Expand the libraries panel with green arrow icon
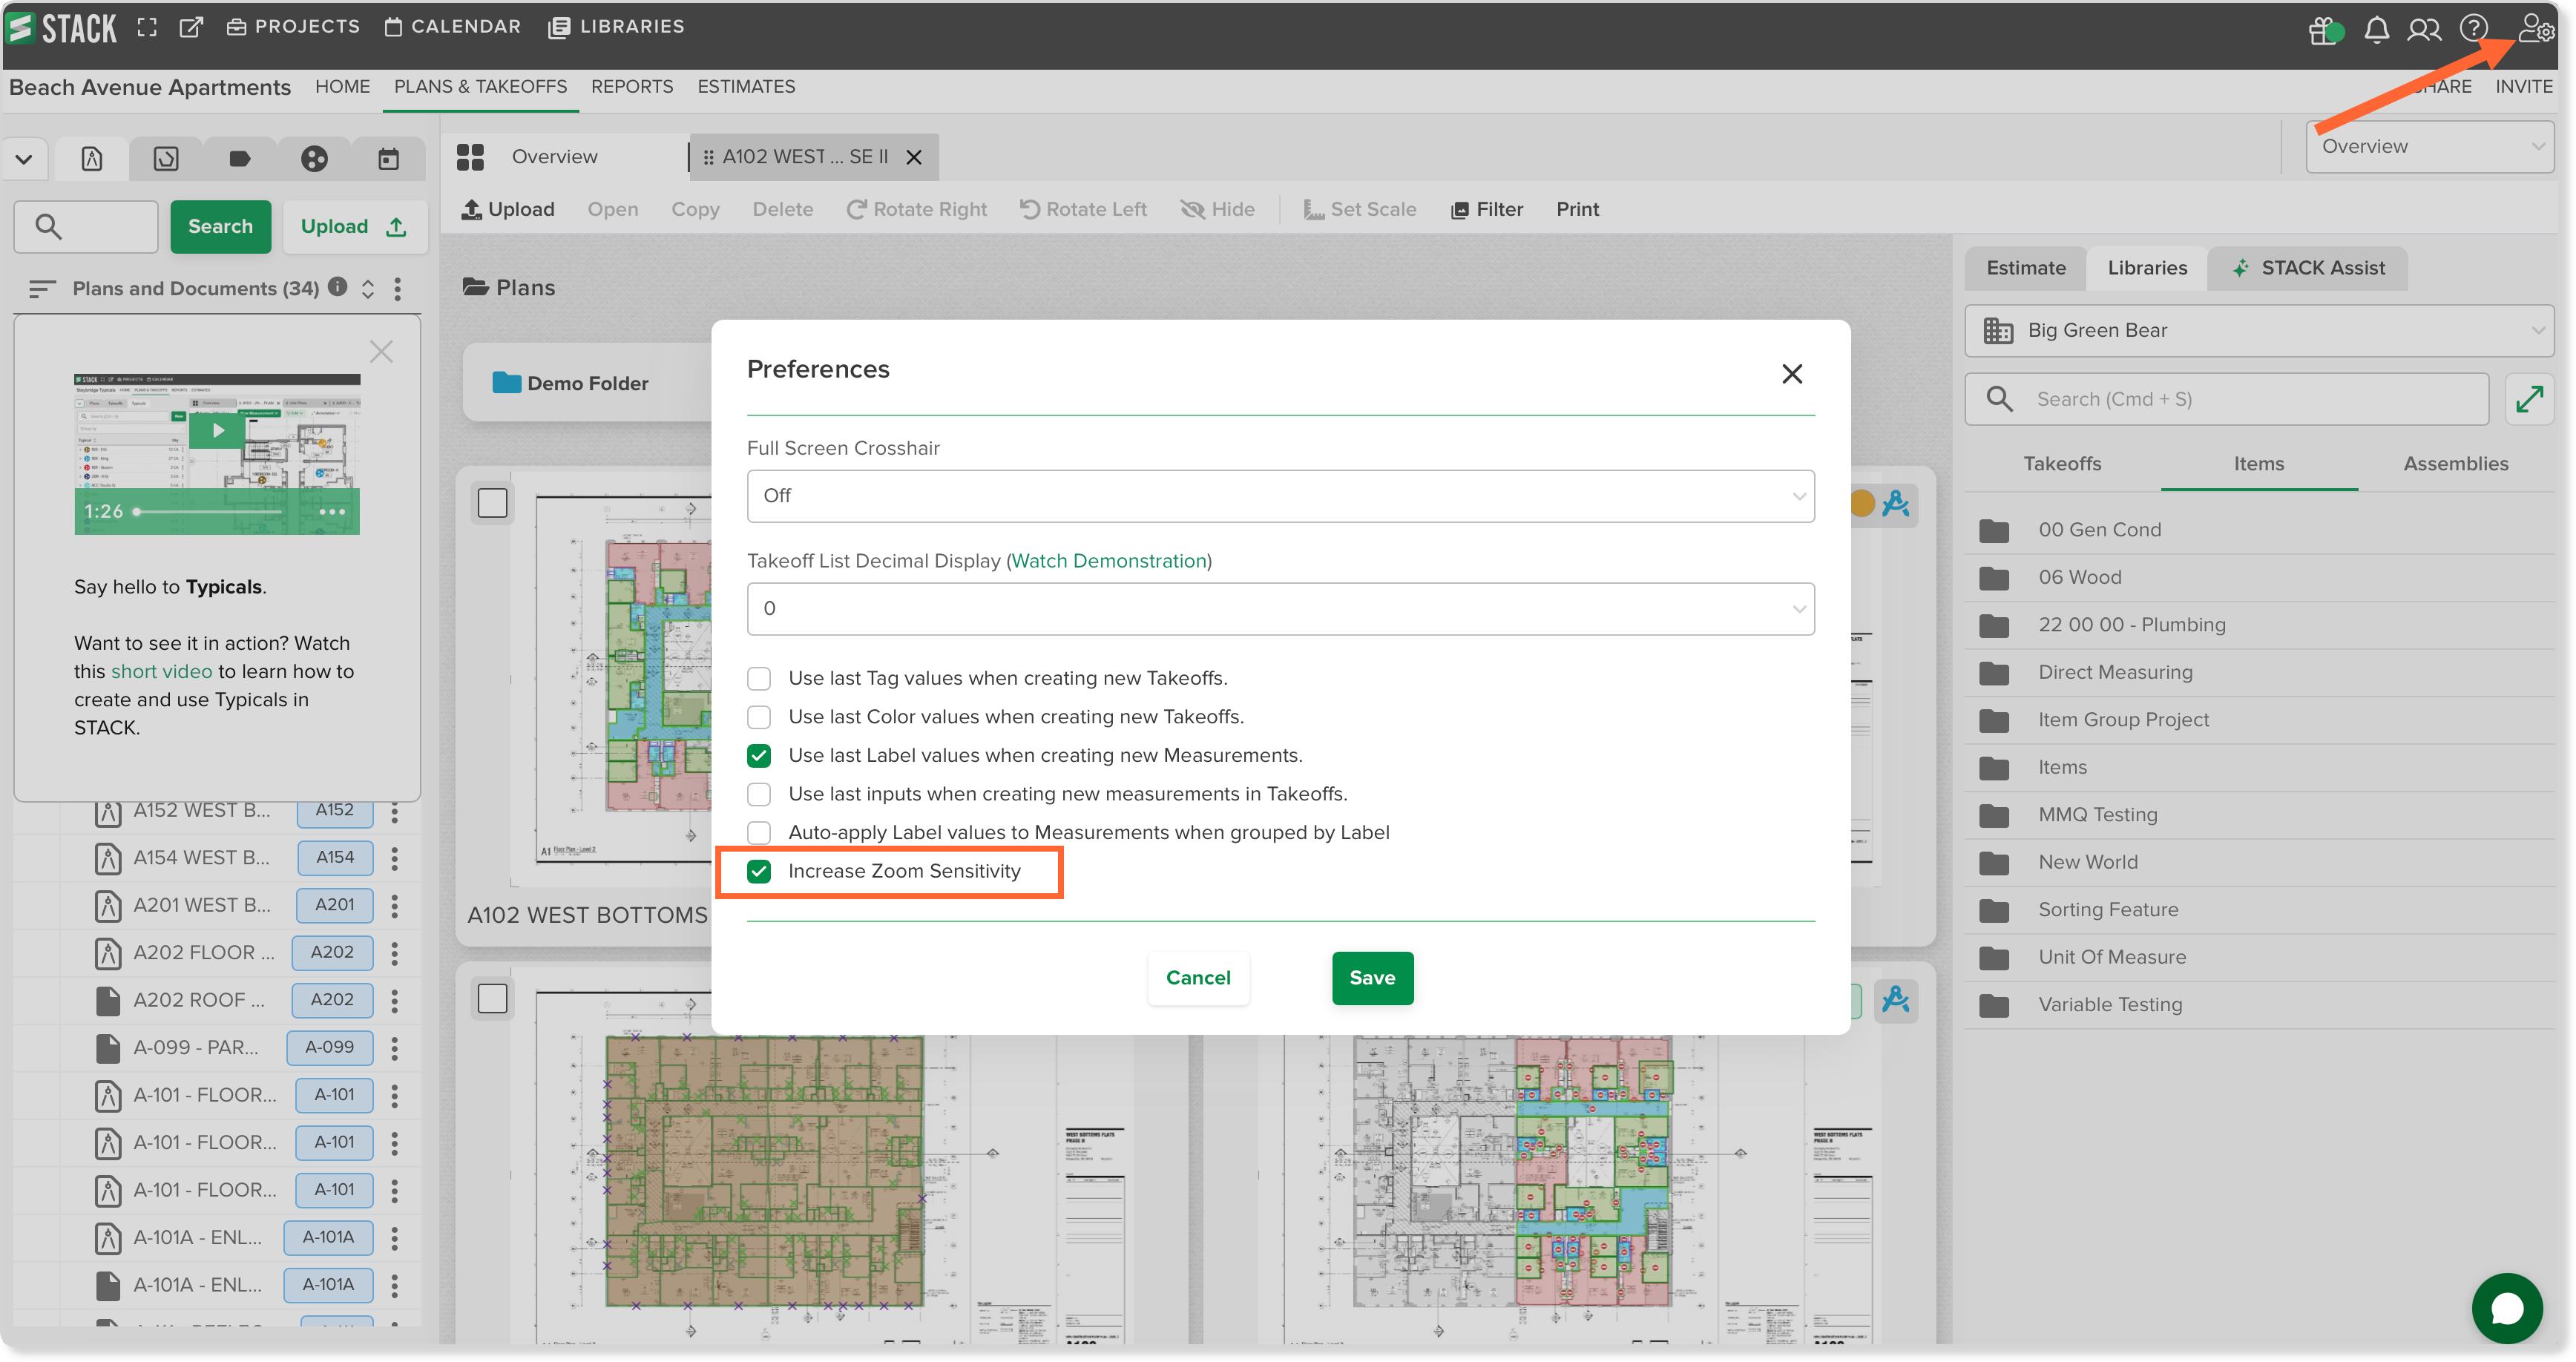2576x1362 pixels. coord(2530,399)
